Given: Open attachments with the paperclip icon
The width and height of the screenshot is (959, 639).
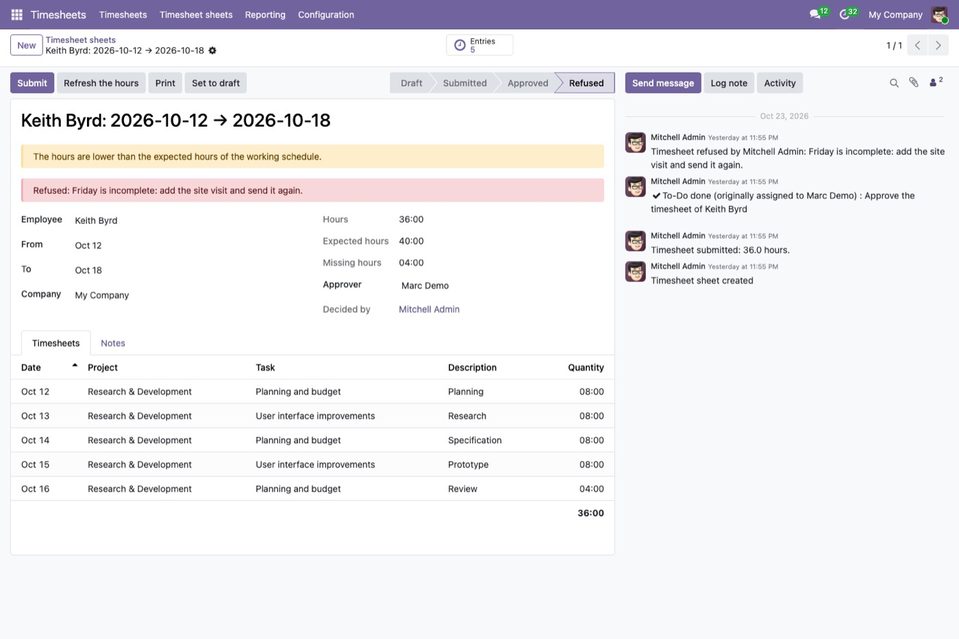Looking at the screenshot, I should point(914,83).
